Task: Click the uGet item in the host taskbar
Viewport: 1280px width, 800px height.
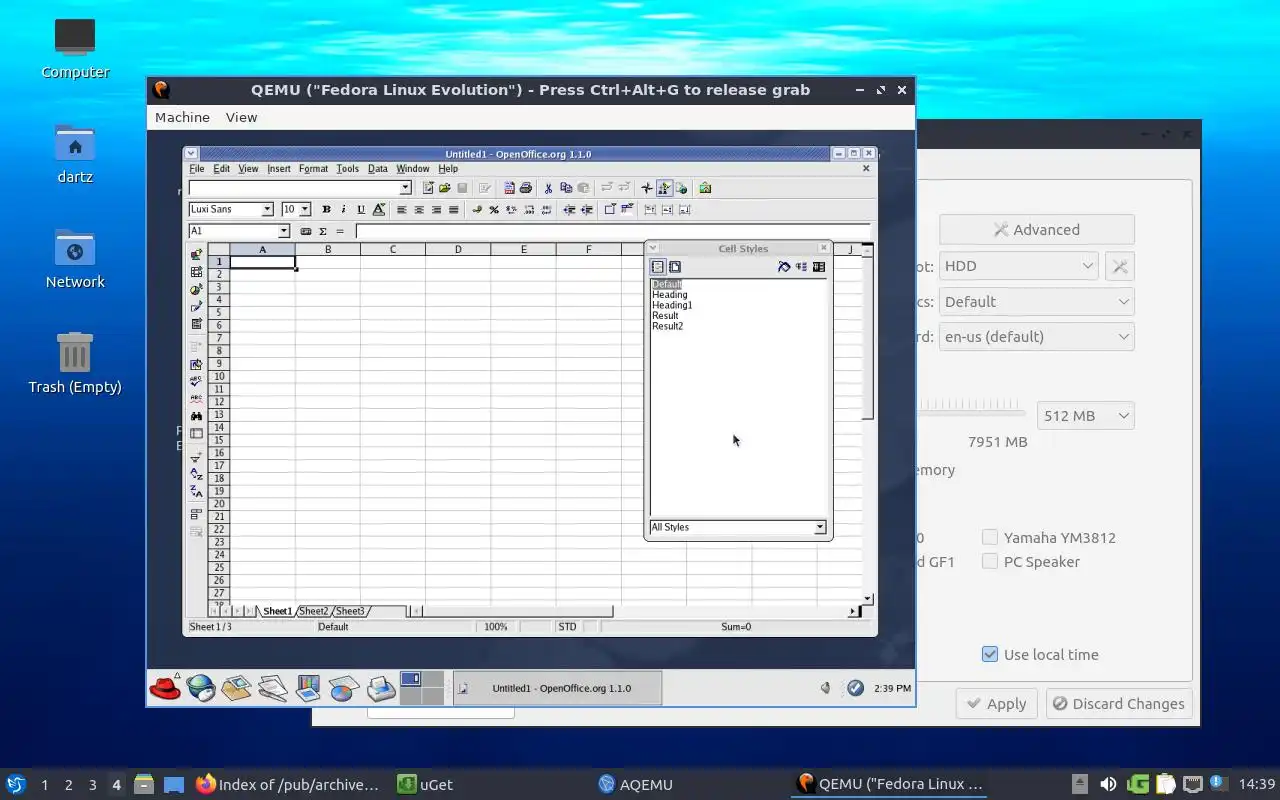Action: (424, 785)
